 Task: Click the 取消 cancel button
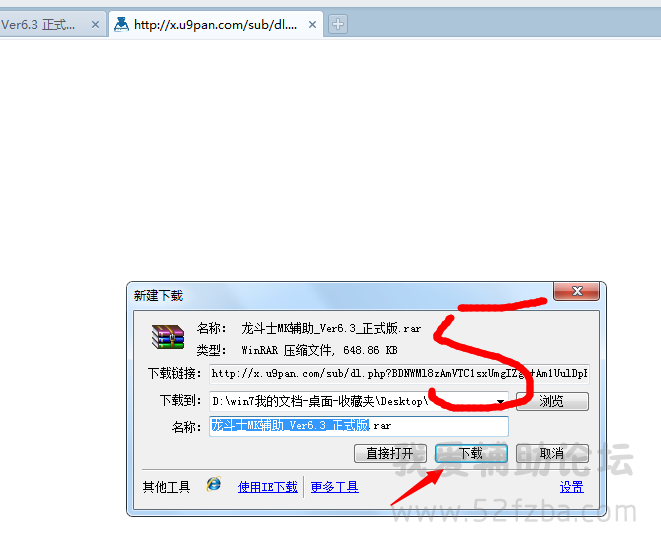[x=552, y=453]
